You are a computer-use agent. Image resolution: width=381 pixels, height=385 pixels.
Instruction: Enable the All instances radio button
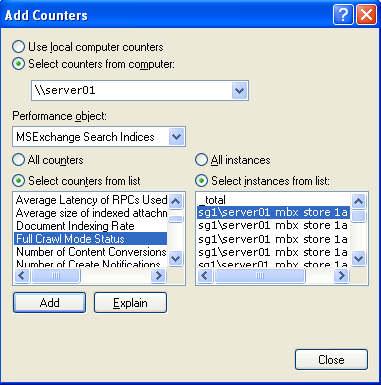201,160
